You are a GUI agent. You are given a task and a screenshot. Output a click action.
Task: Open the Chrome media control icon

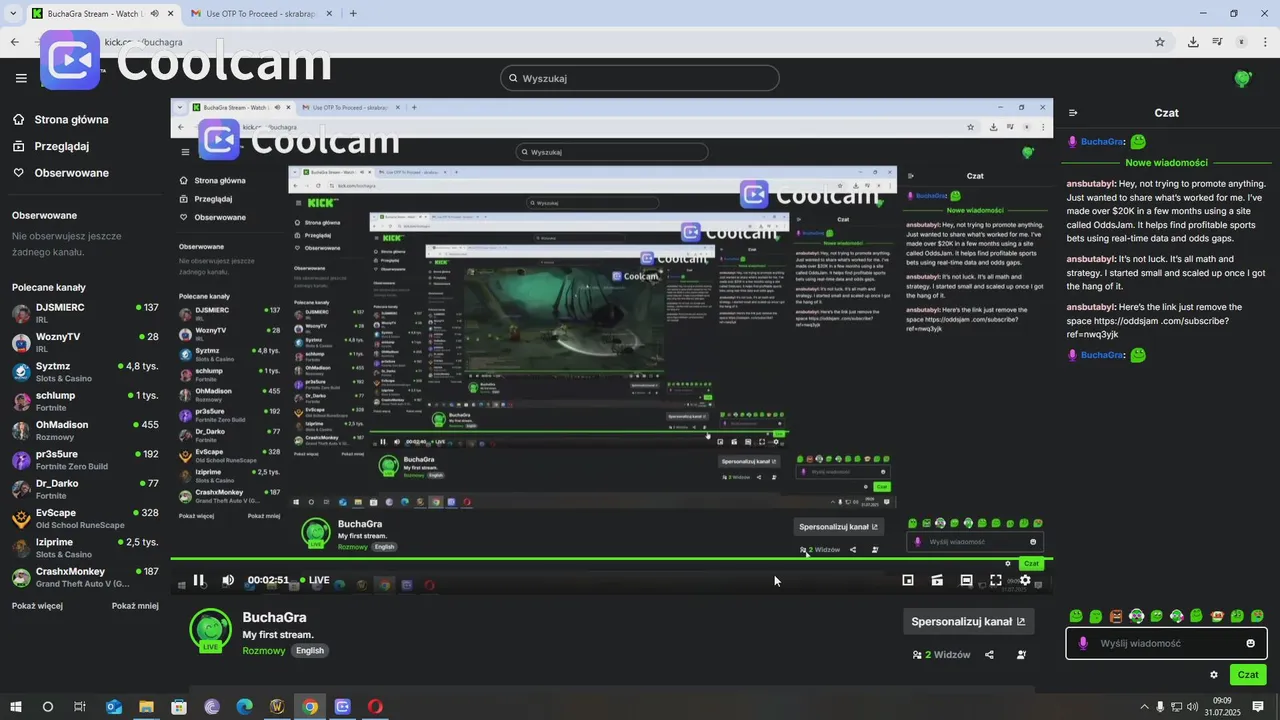[1217, 42]
